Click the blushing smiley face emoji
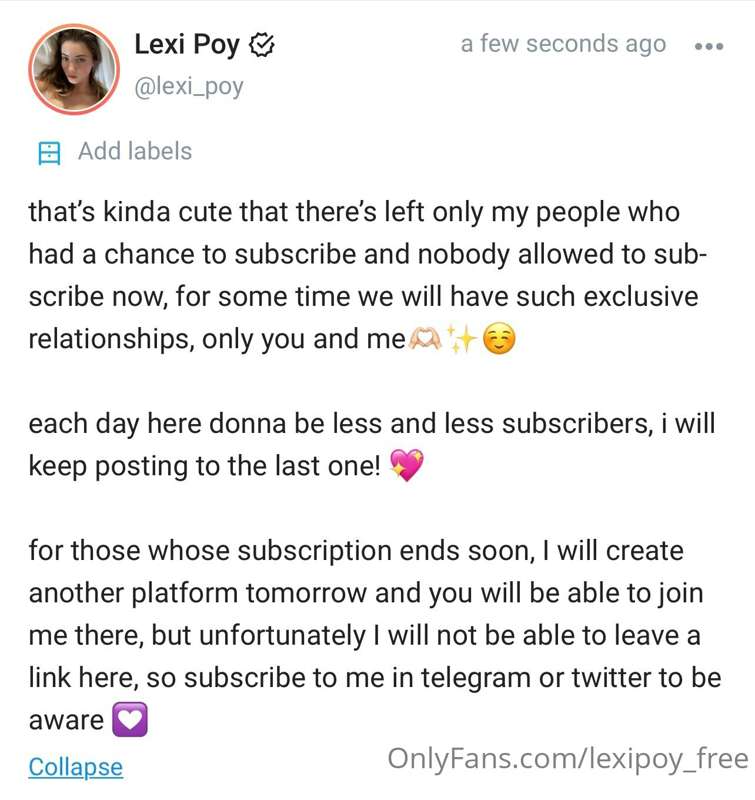This screenshot has width=755, height=800. [499, 340]
